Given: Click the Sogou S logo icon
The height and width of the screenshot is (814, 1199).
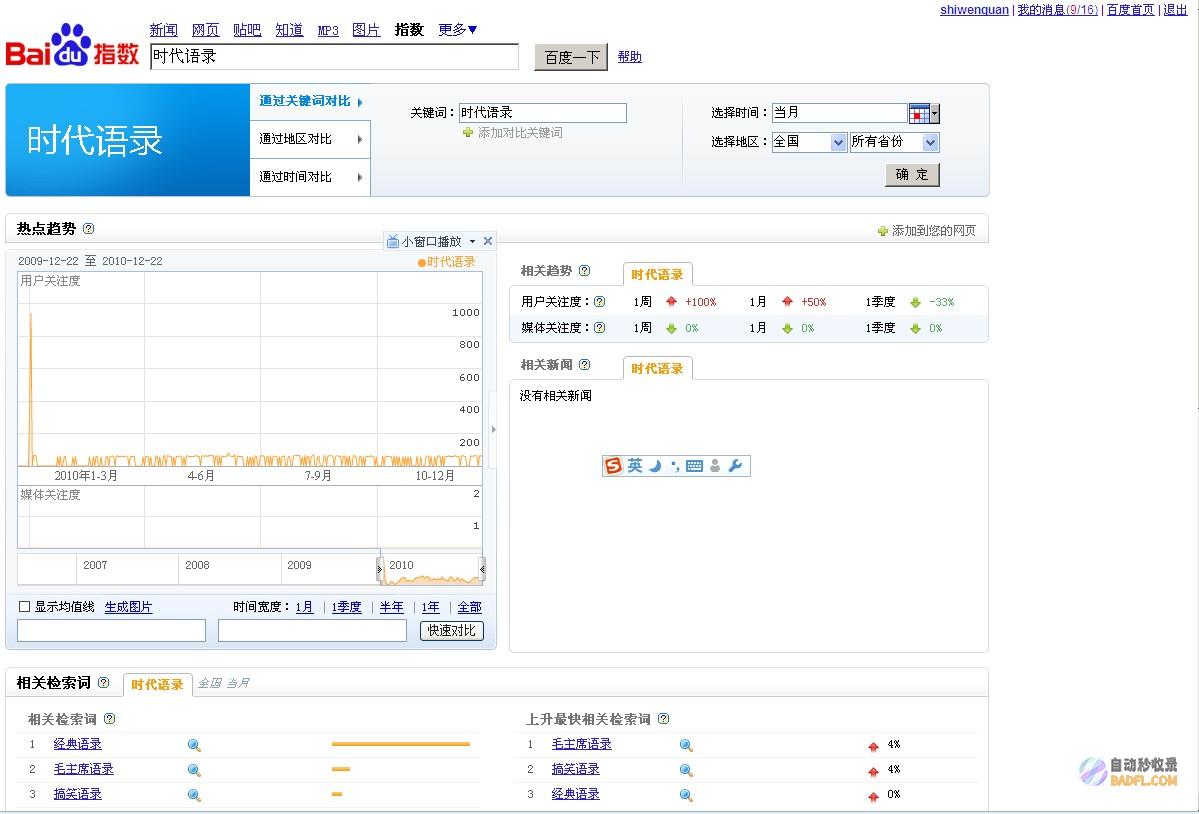Looking at the screenshot, I should (613, 465).
